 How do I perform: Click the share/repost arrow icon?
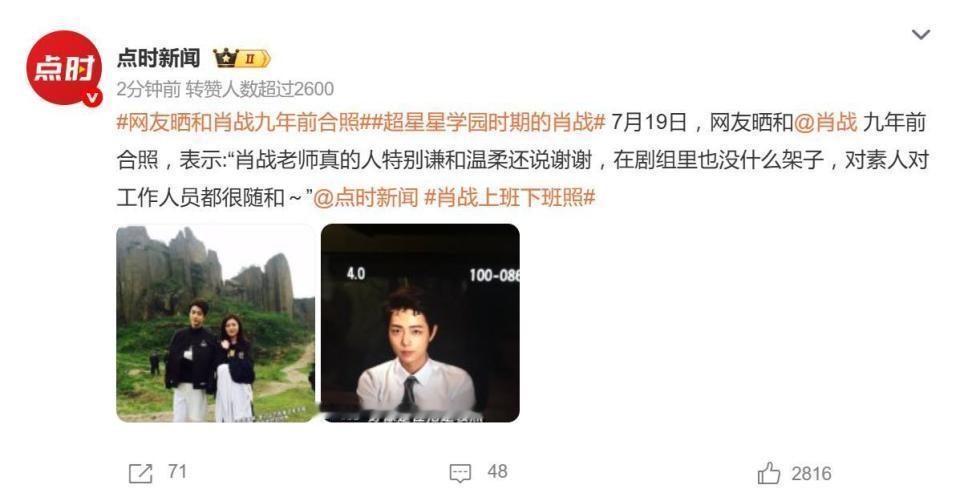[x=140, y=473]
